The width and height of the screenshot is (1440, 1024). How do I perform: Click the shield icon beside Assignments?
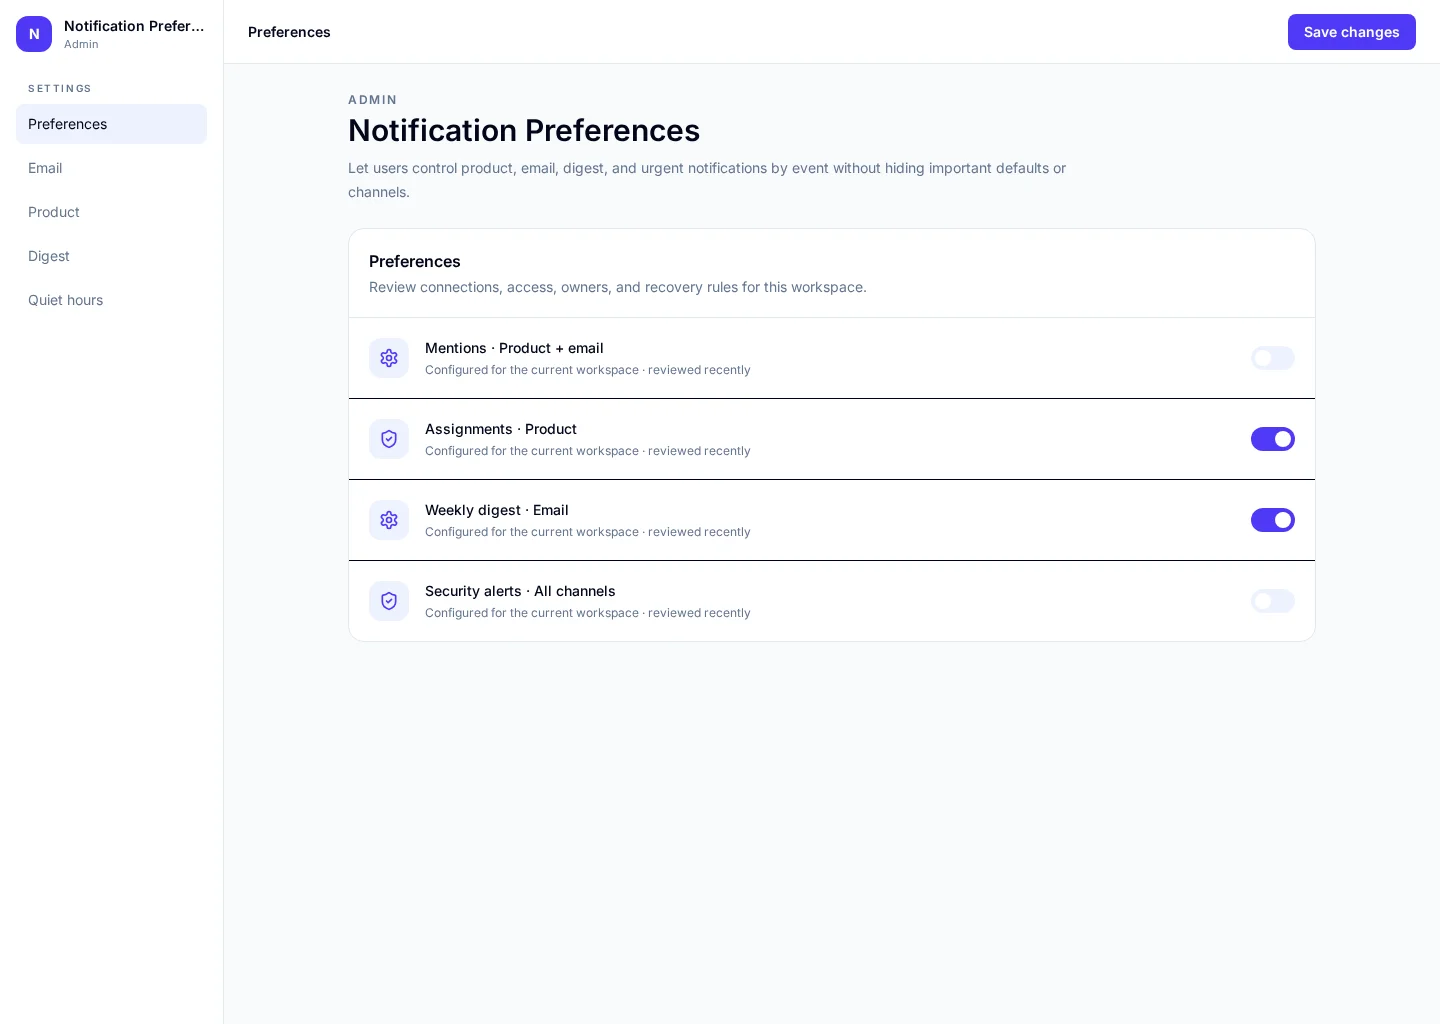point(389,439)
